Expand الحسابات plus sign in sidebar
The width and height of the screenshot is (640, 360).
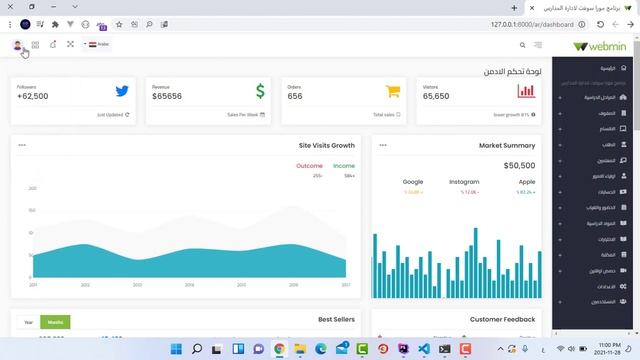point(560,192)
